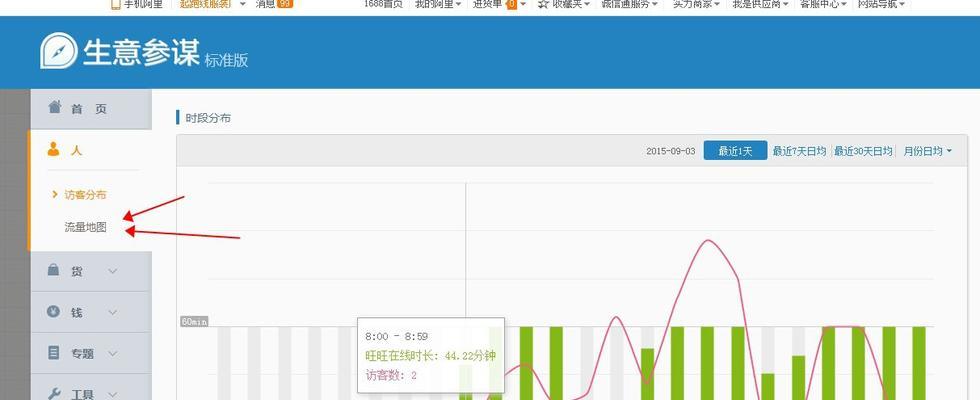Click the shopping bag icon for 货
The width and height of the screenshot is (980, 400).
[54, 270]
